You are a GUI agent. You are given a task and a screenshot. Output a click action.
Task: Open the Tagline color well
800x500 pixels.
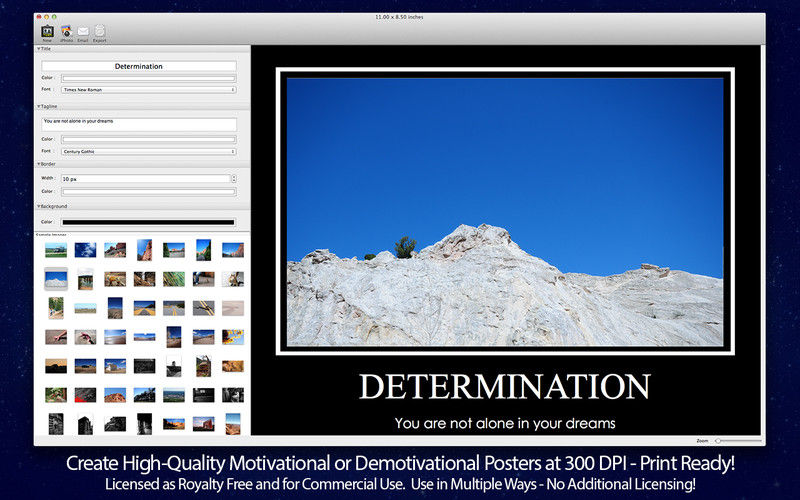[148, 139]
